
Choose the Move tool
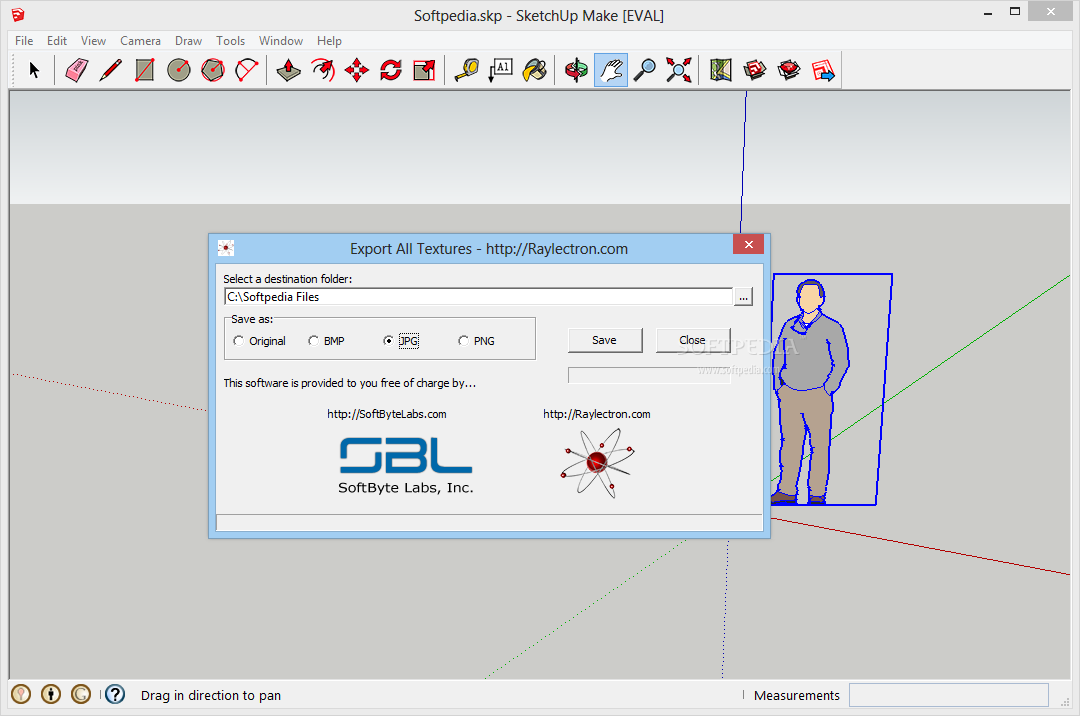point(357,70)
